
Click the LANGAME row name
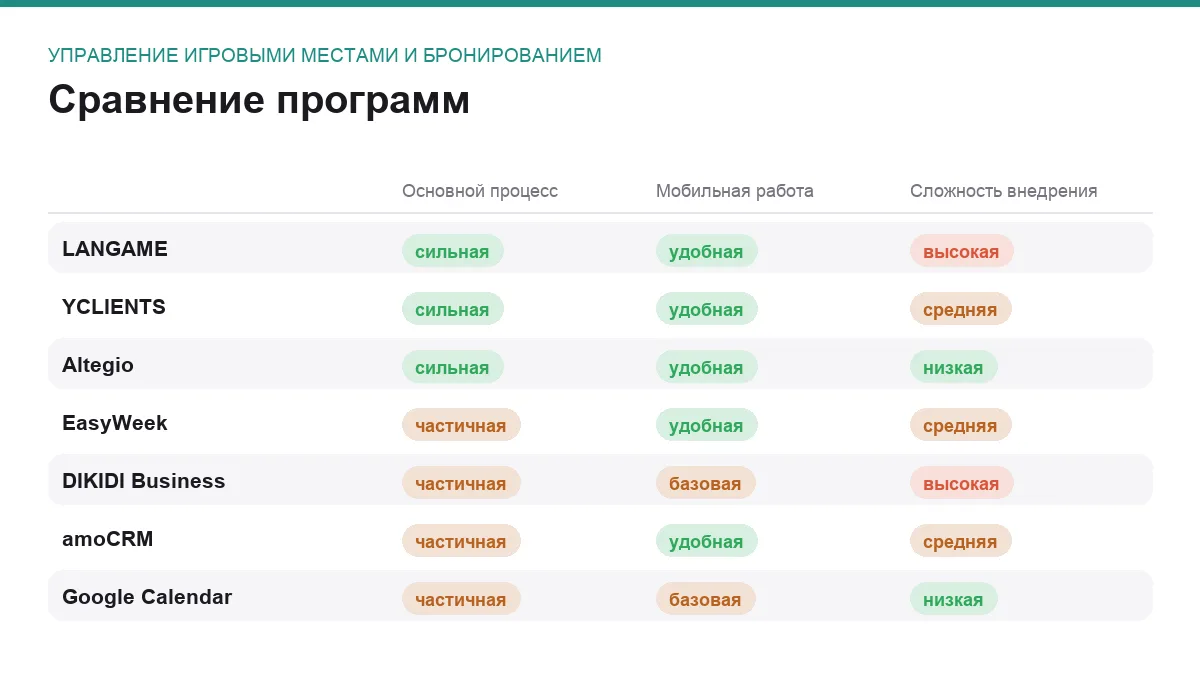tap(115, 249)
